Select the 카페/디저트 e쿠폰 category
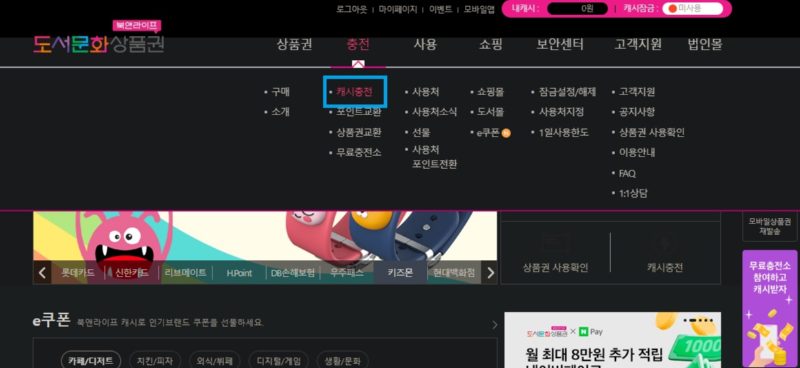 [x=91, y=361]
